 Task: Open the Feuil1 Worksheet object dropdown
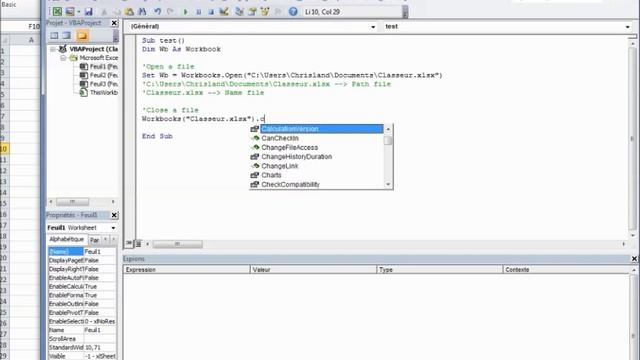click(x=113, y=228)
